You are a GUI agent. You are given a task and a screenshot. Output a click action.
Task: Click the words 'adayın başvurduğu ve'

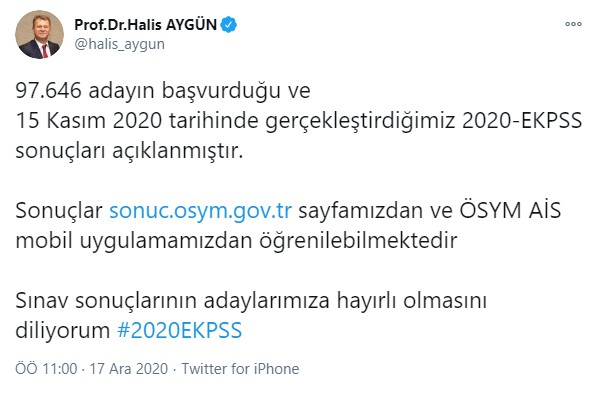pyautogui.click(x=199, y=92)
